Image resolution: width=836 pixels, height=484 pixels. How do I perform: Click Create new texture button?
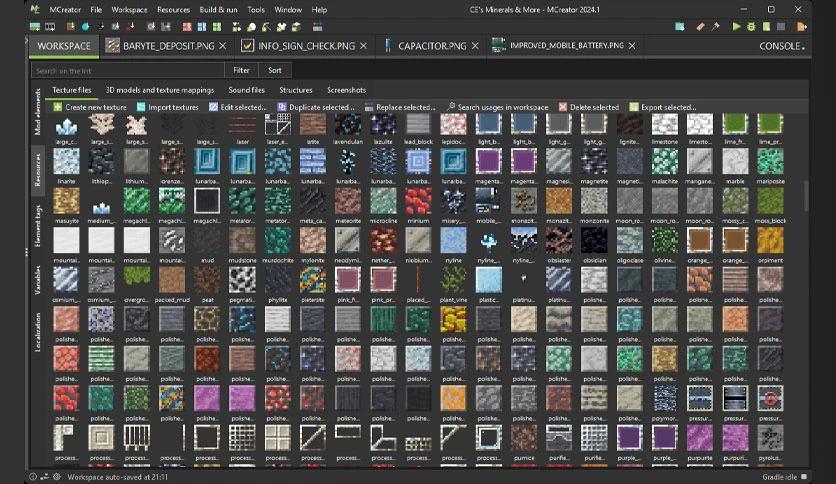(90, 107)
